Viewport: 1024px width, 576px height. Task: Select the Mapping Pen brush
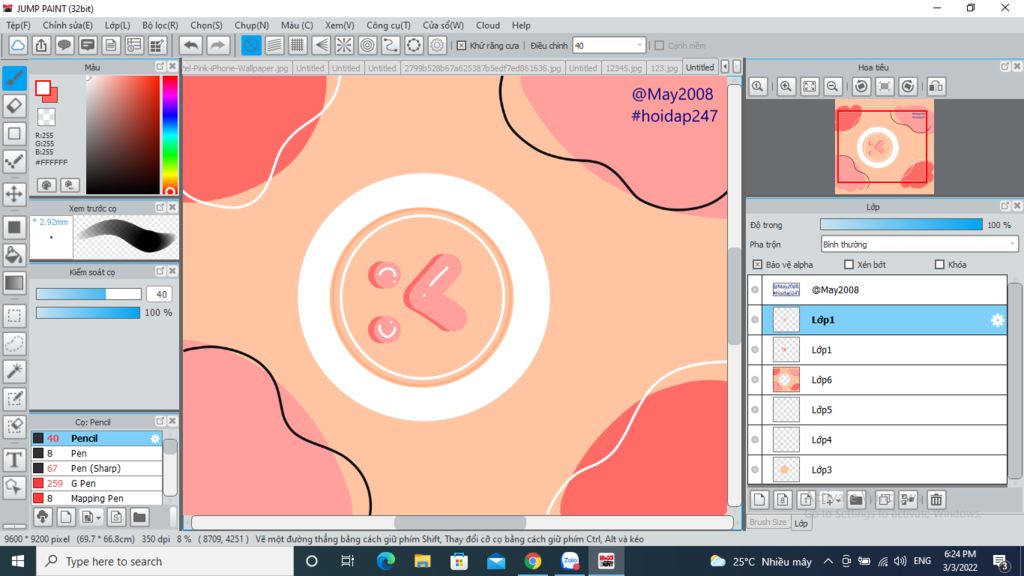click(x=97, y=498)
